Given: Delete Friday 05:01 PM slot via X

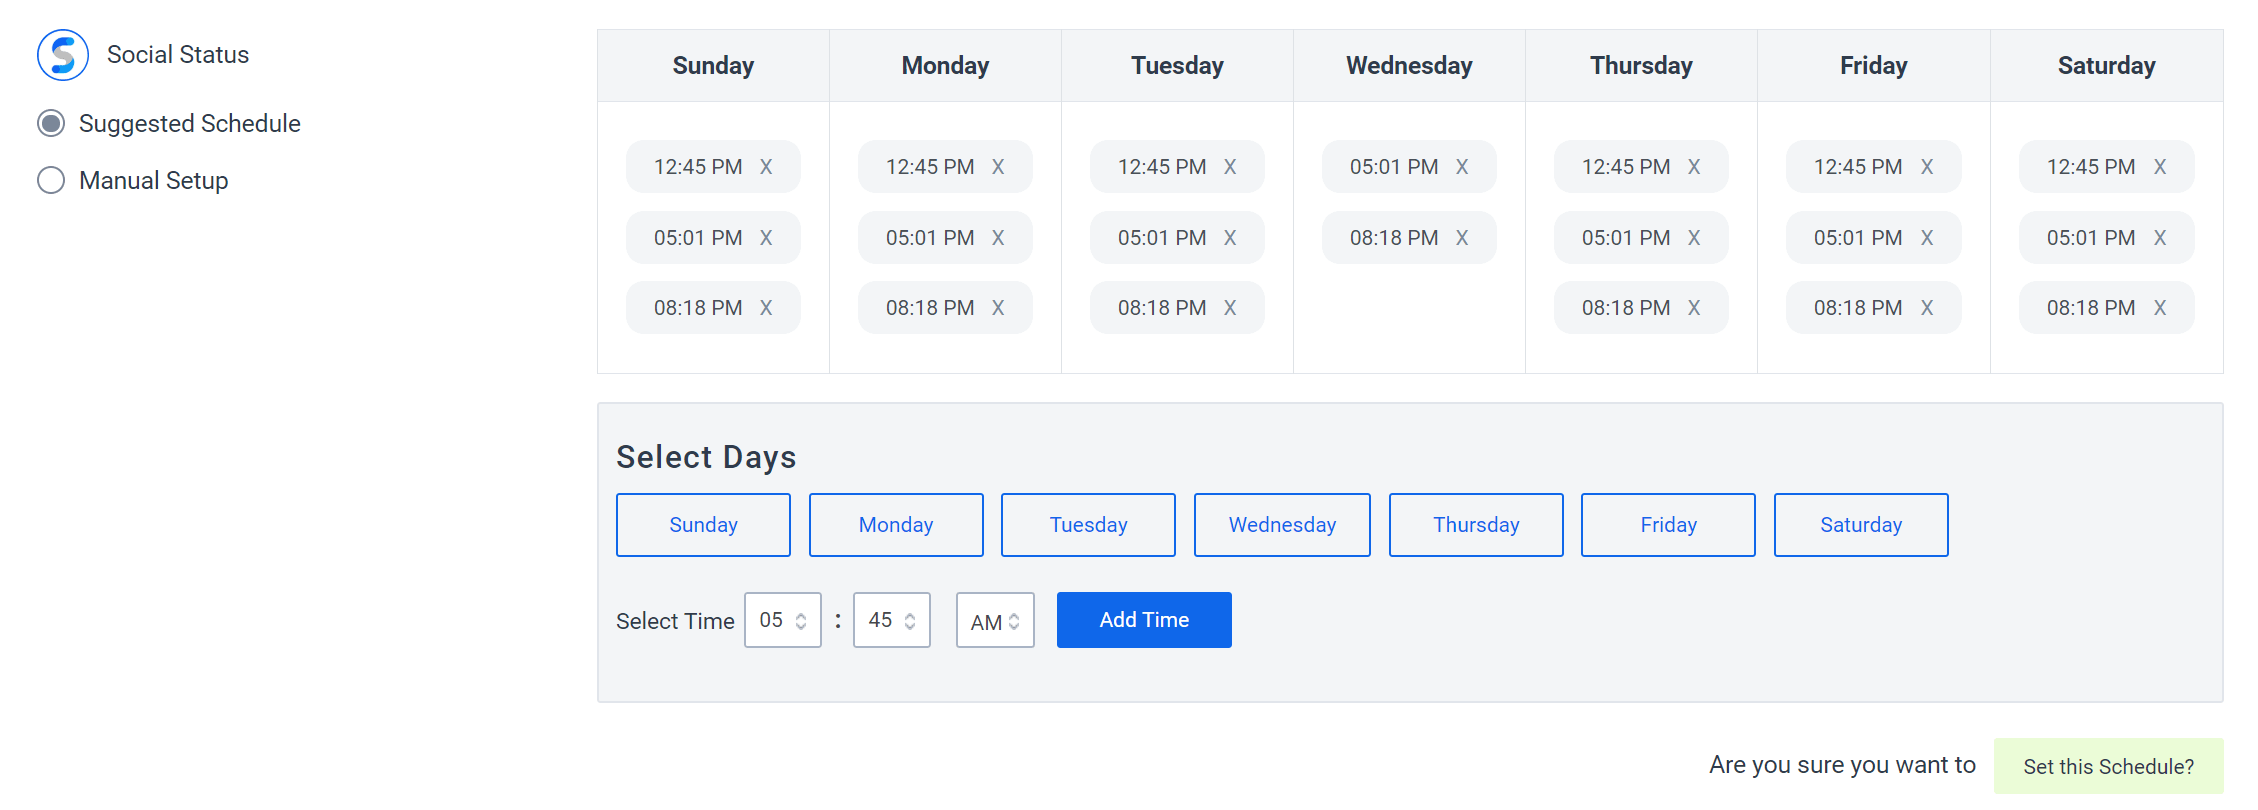Looking at the screenshot, I should [x=1927, y=238].
